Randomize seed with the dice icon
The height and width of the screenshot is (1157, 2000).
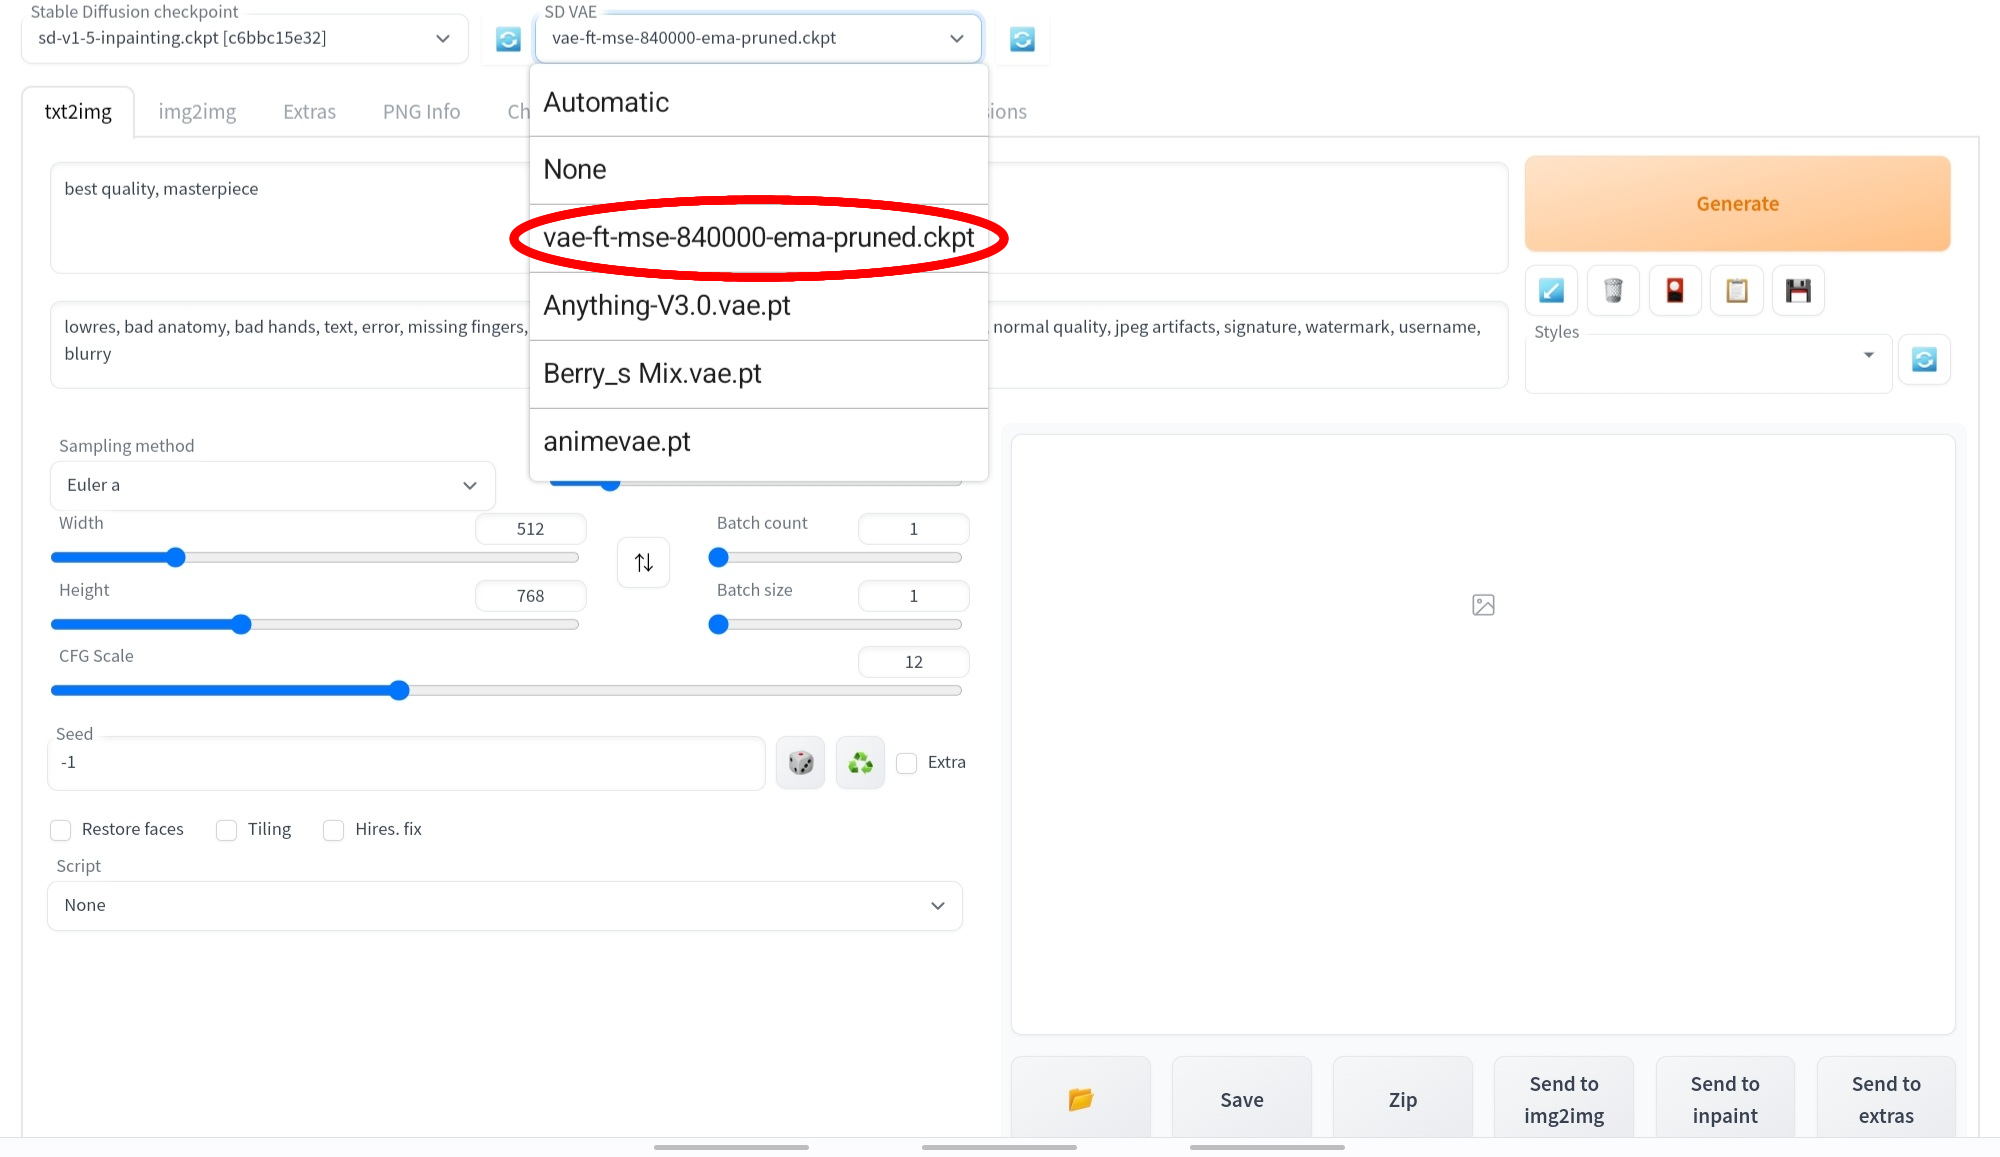pyautogui.click(x=800, y=763)
